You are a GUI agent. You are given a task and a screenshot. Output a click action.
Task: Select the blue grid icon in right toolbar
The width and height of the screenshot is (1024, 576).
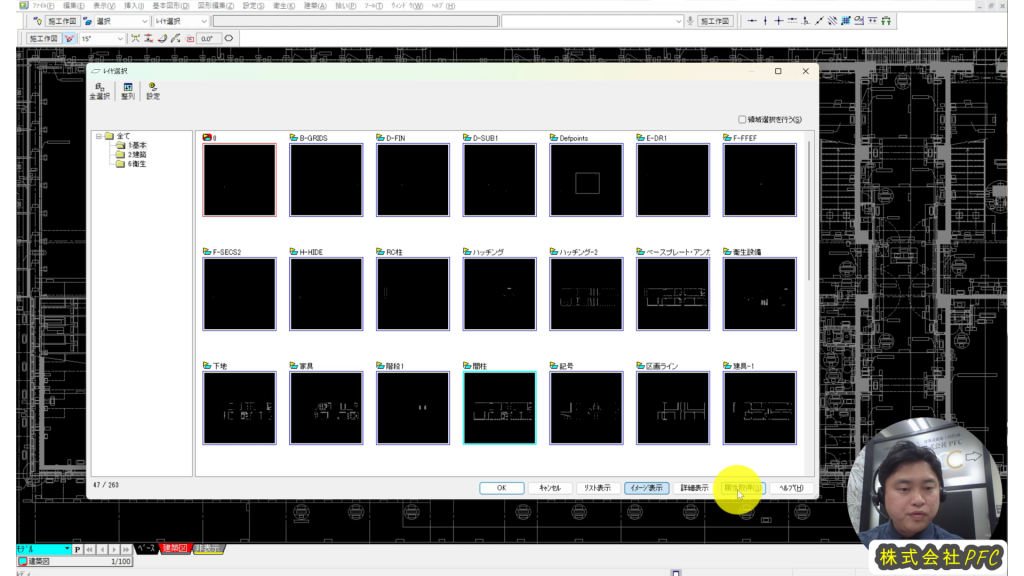coord(845,21)
